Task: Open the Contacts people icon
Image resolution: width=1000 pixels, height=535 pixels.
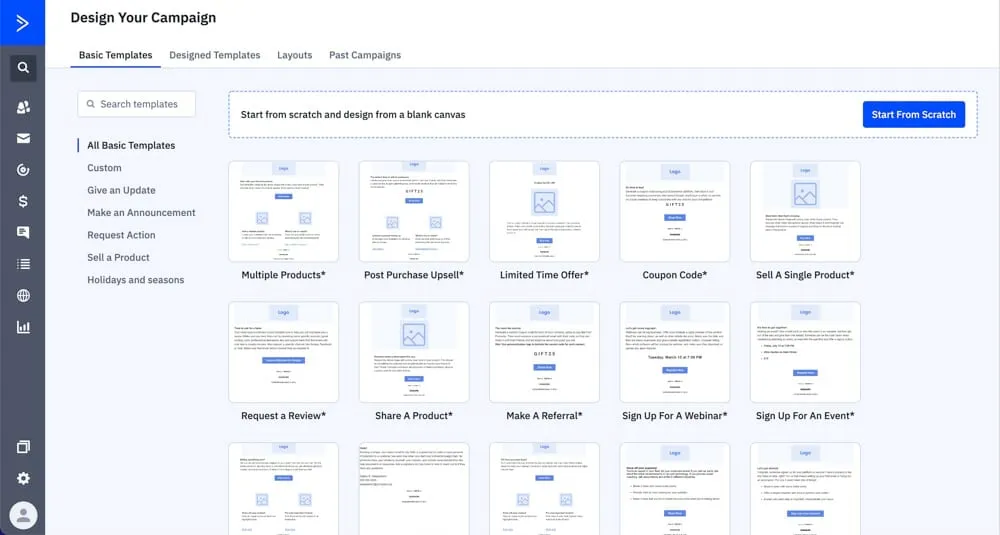Action: [x=23, y=107]
